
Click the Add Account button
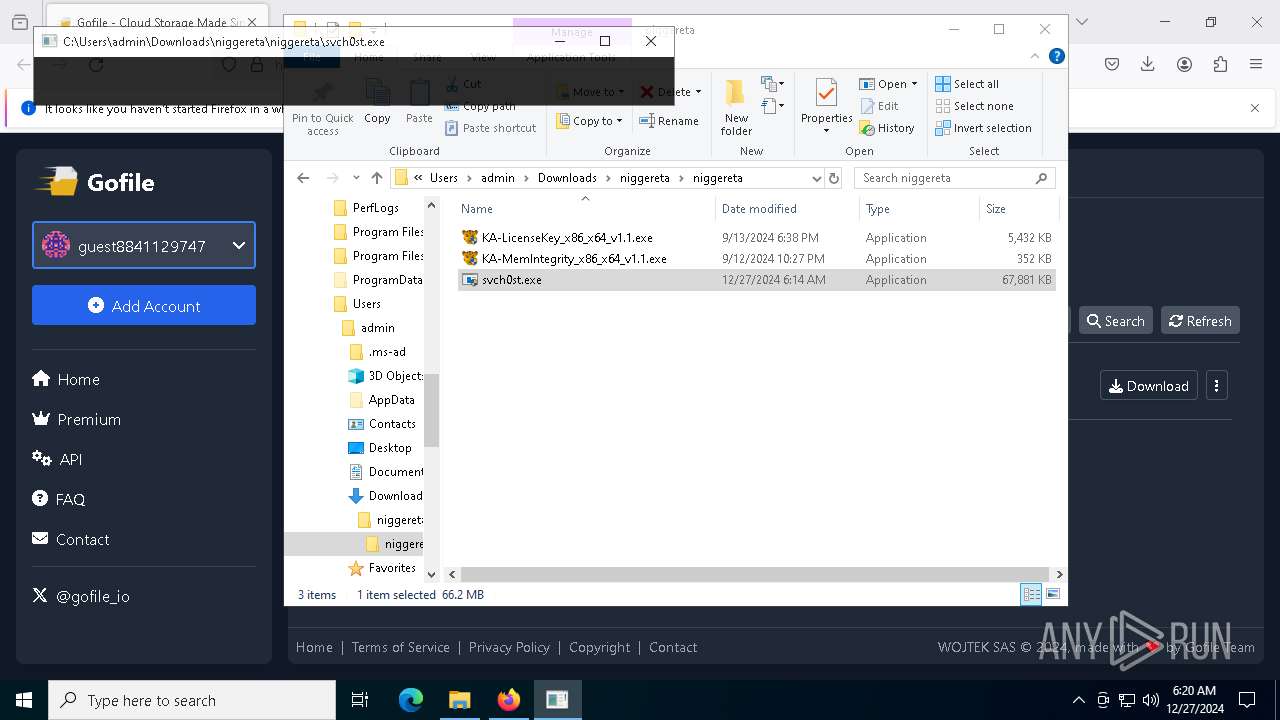(144, 305)
